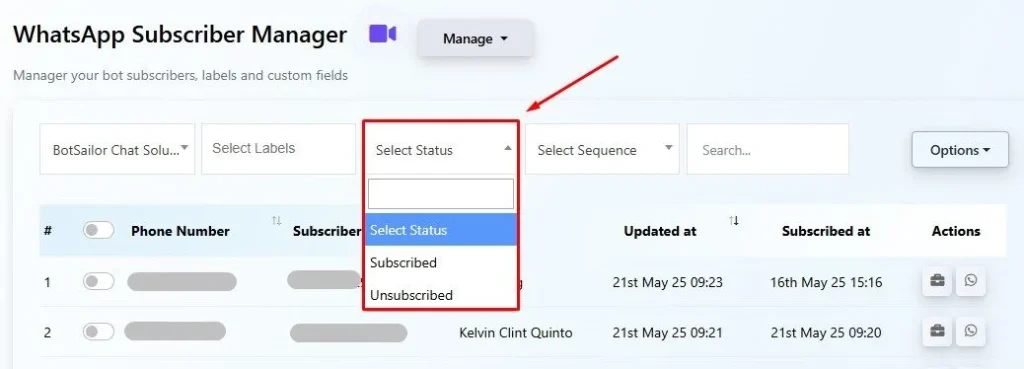Open the Select Sequence dropdown
The image size is (1024, 369).
(x=602, y=150)
